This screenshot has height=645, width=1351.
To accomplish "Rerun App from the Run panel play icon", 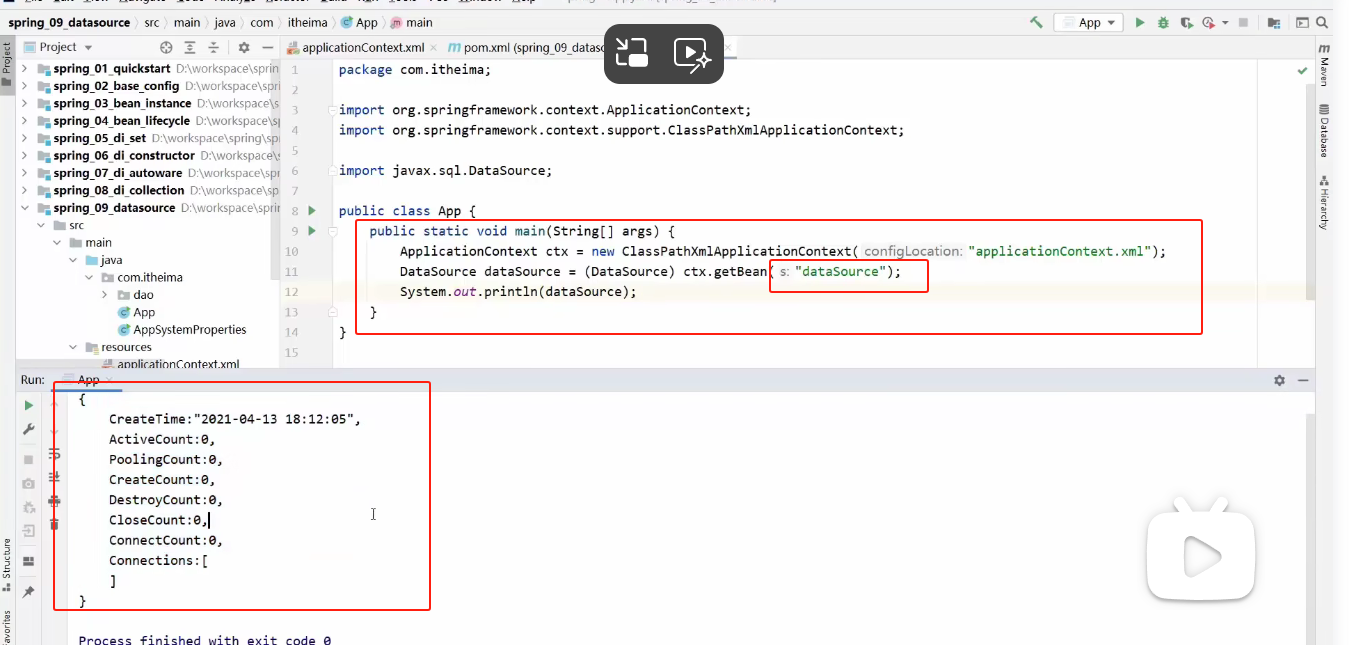I will point(28,405).
